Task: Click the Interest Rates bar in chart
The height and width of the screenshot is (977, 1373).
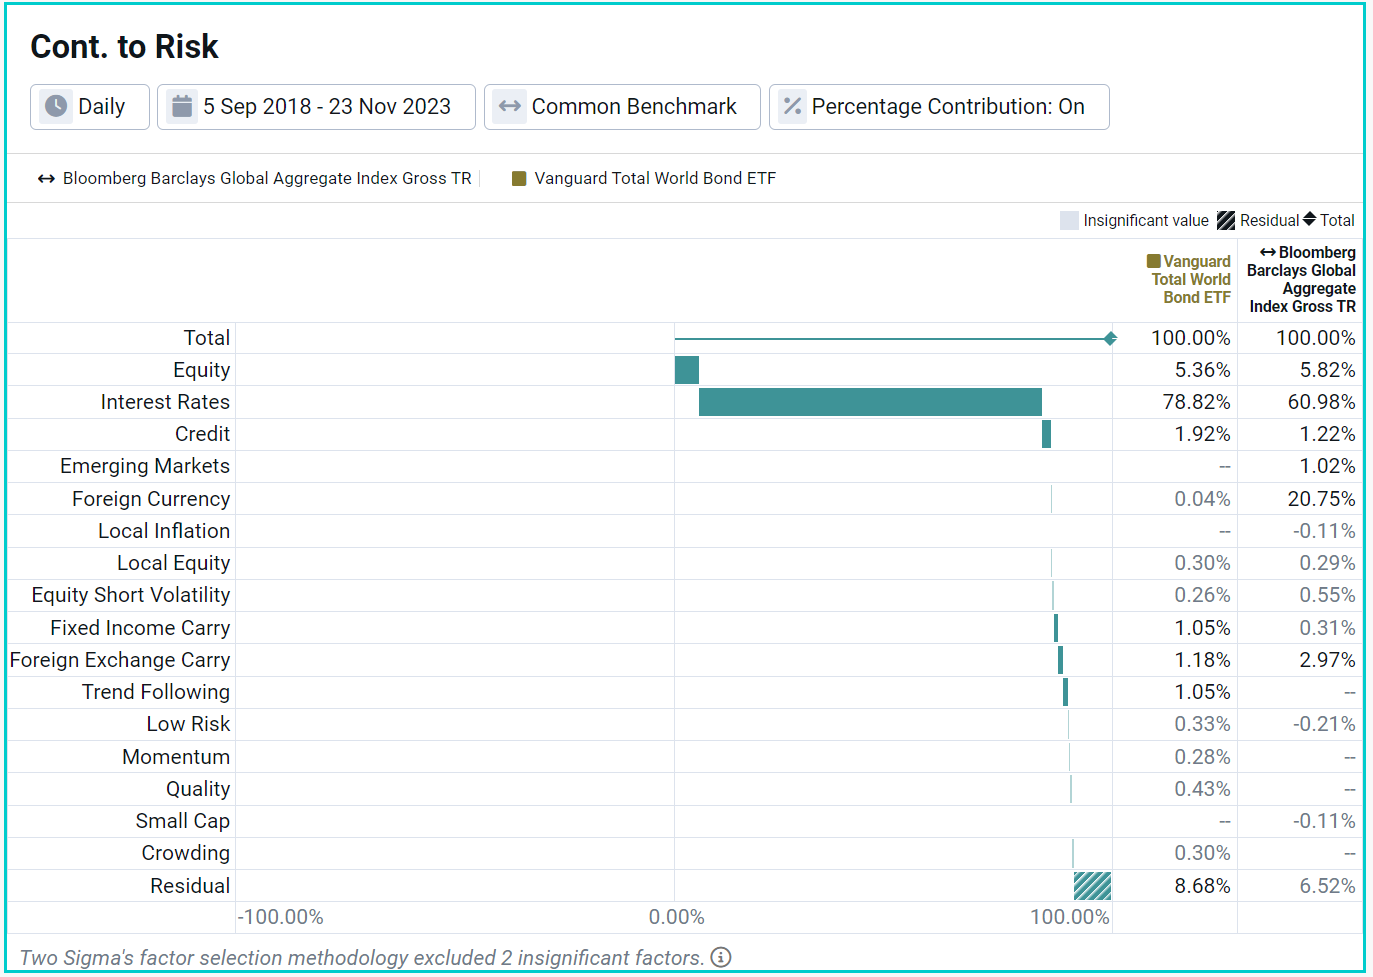Action: coord(870,402)
